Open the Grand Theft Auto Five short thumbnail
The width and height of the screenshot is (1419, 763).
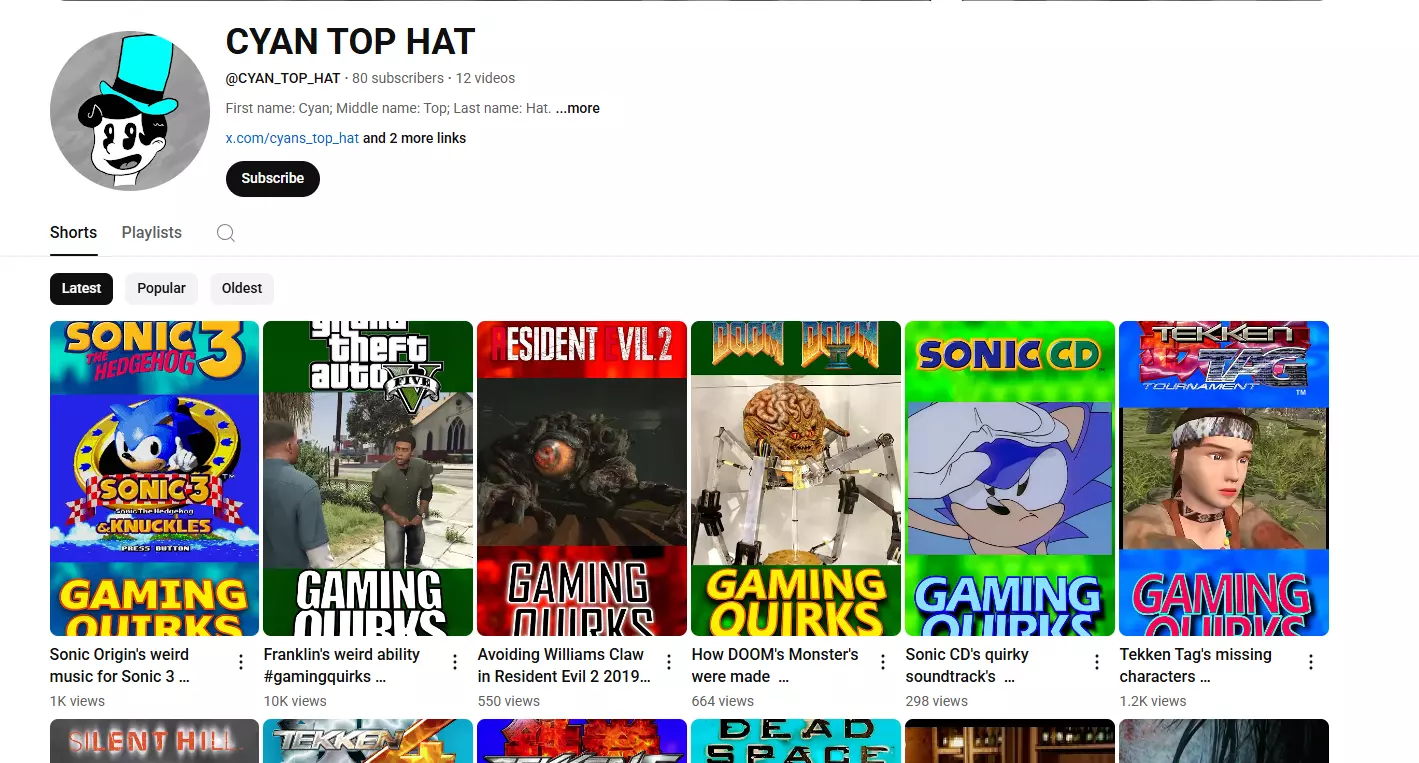coord(368,478)
